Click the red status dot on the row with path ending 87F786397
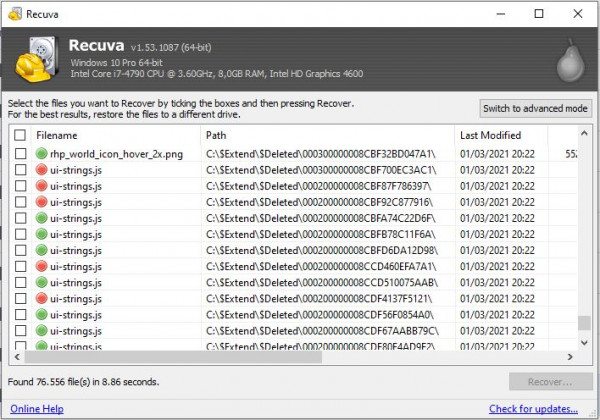This screenshot has width=600, height=420. click(x=41, y=186)
